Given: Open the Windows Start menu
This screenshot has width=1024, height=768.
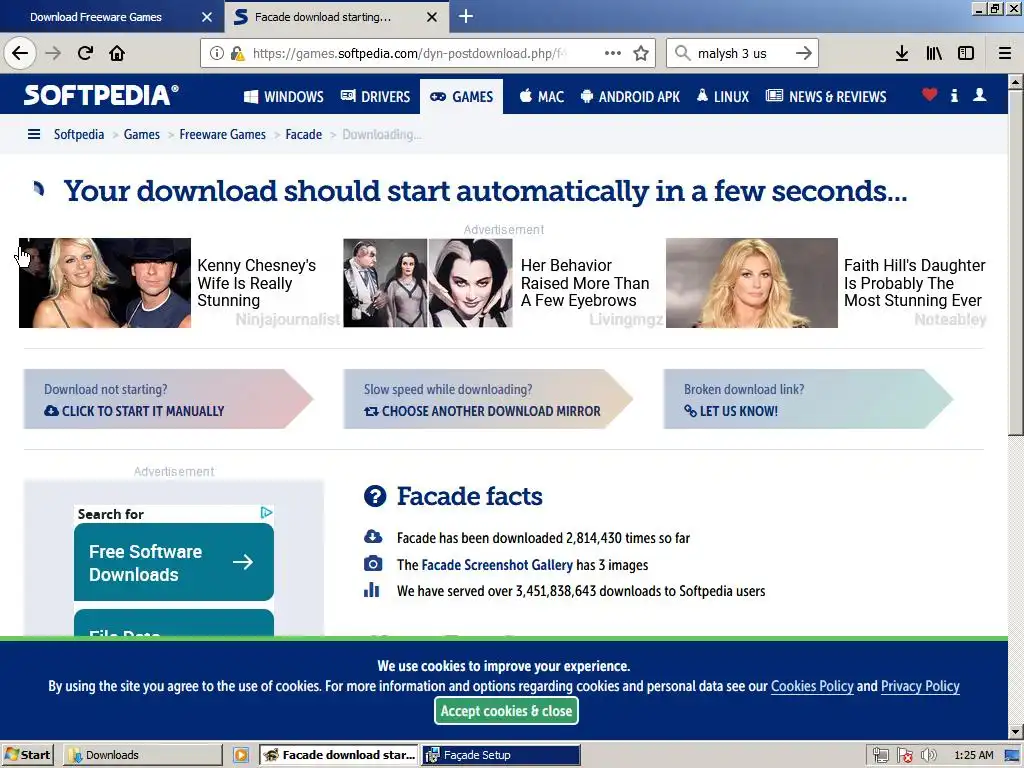Looking at the screenshot, I should (x=27, y=755).
